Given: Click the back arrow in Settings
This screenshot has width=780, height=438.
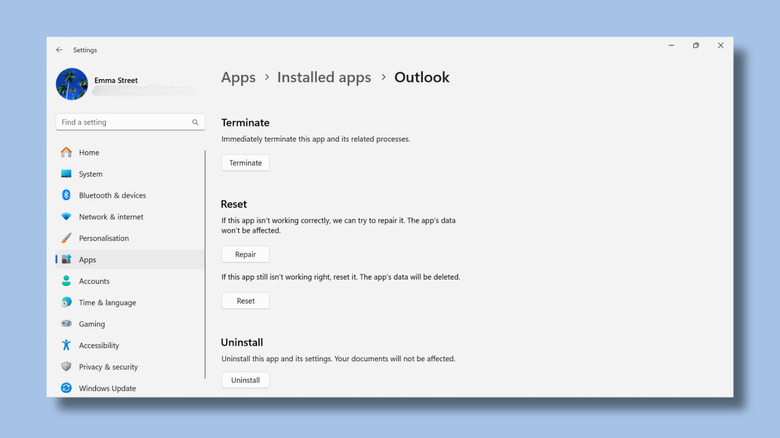Looking at the screenshot, I should click(x=59, y=50).
